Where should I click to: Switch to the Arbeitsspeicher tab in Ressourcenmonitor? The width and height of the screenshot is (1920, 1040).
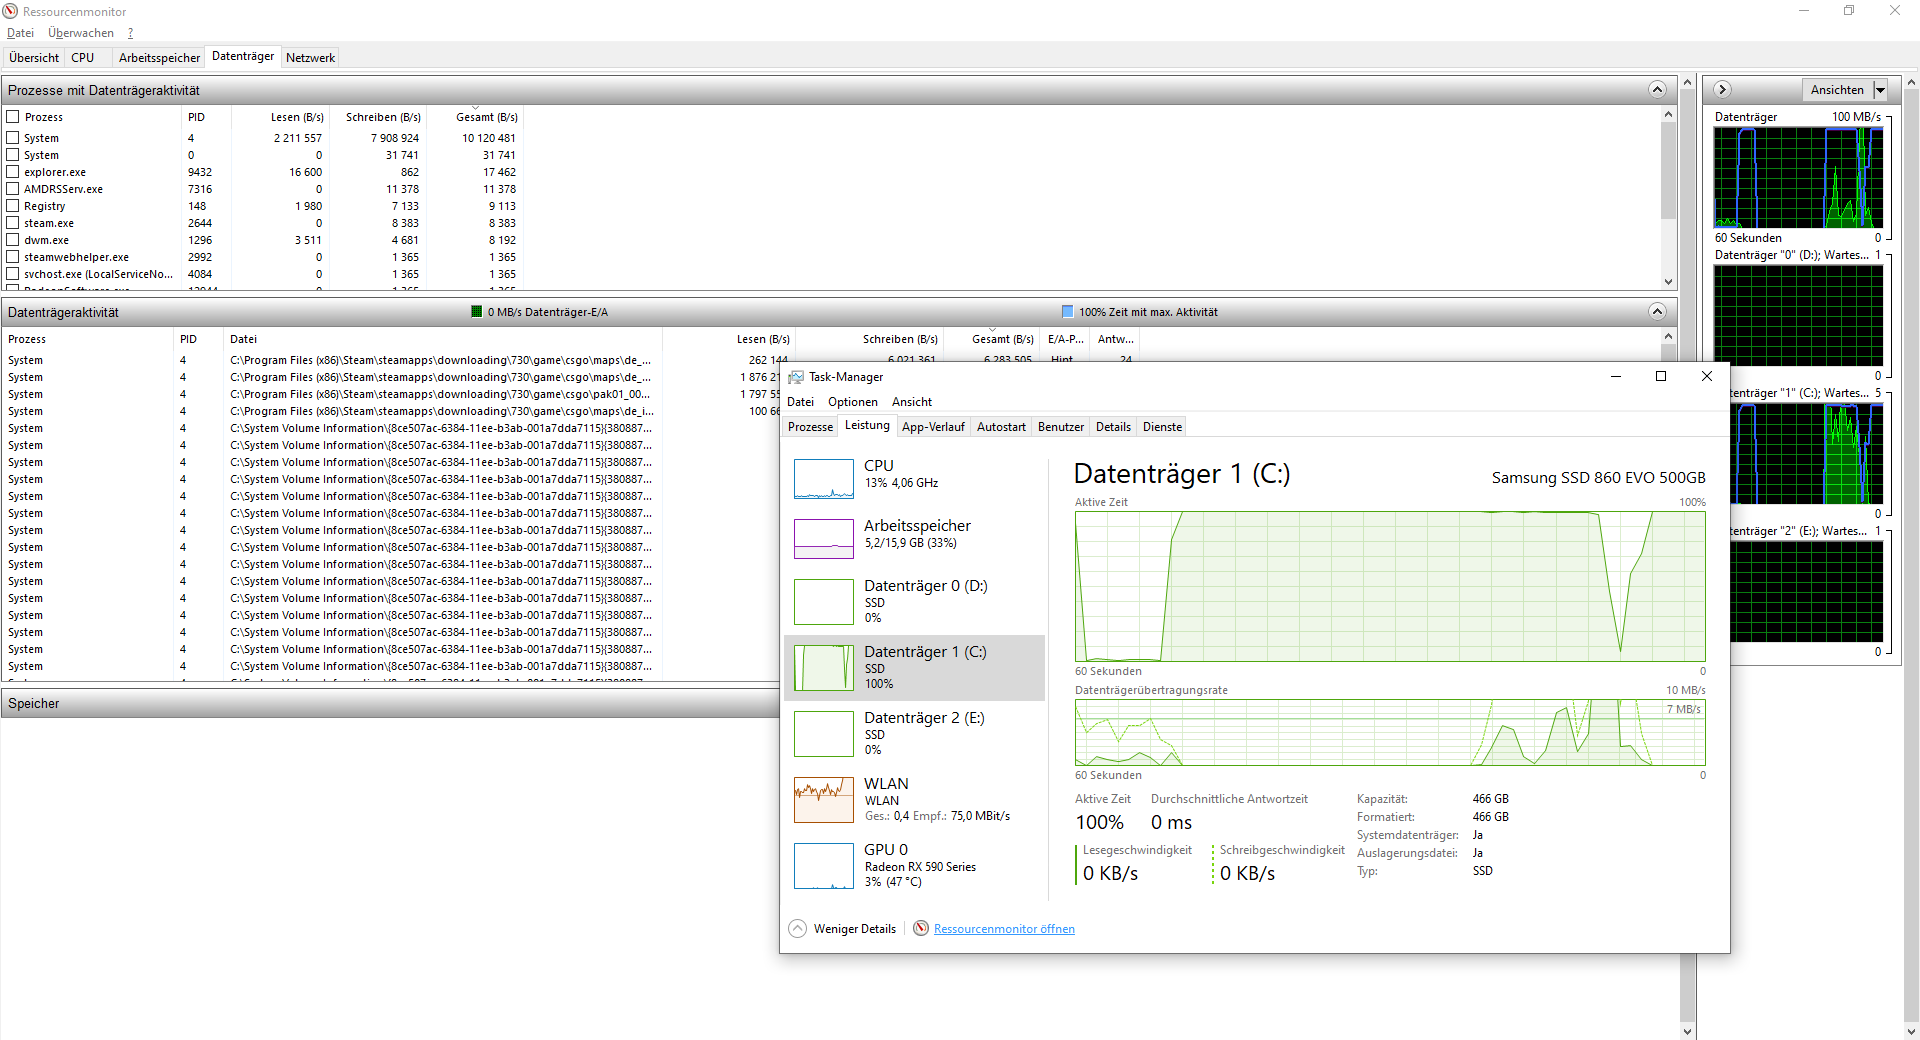pos(159,58)
